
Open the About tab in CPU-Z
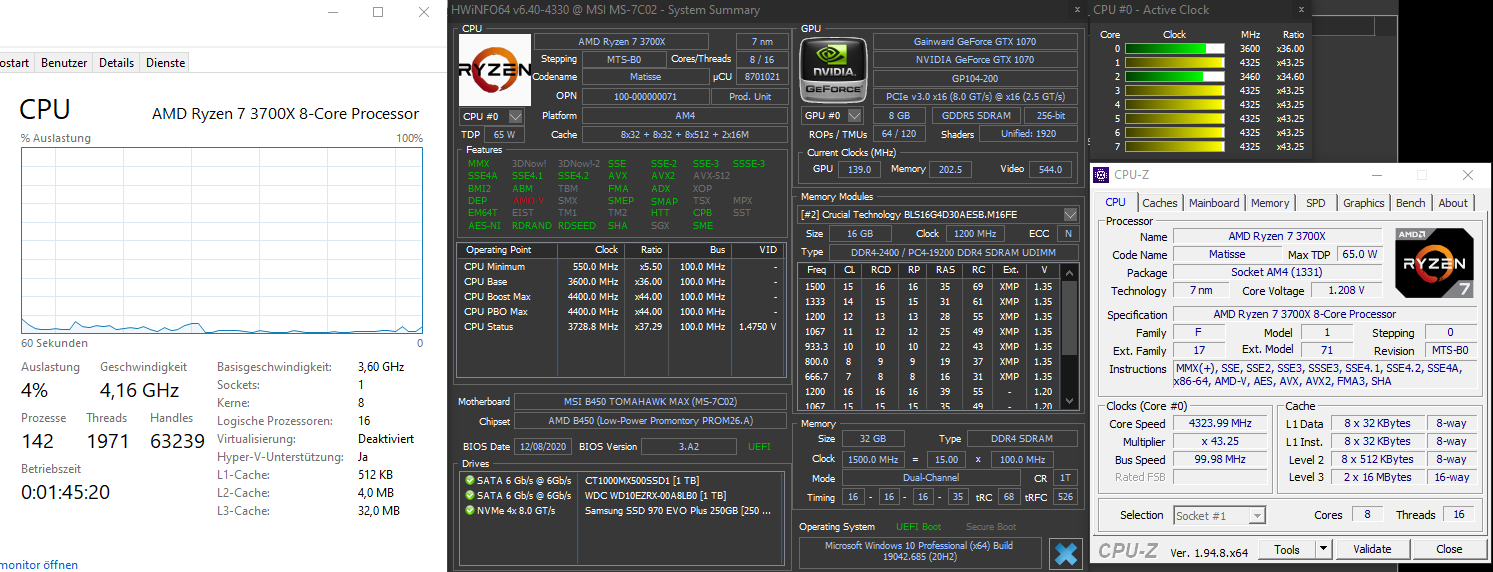point(1453,203)
